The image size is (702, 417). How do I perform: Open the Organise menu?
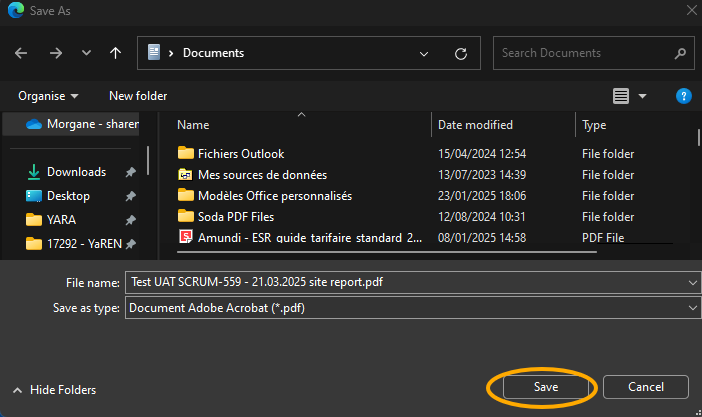48,96
